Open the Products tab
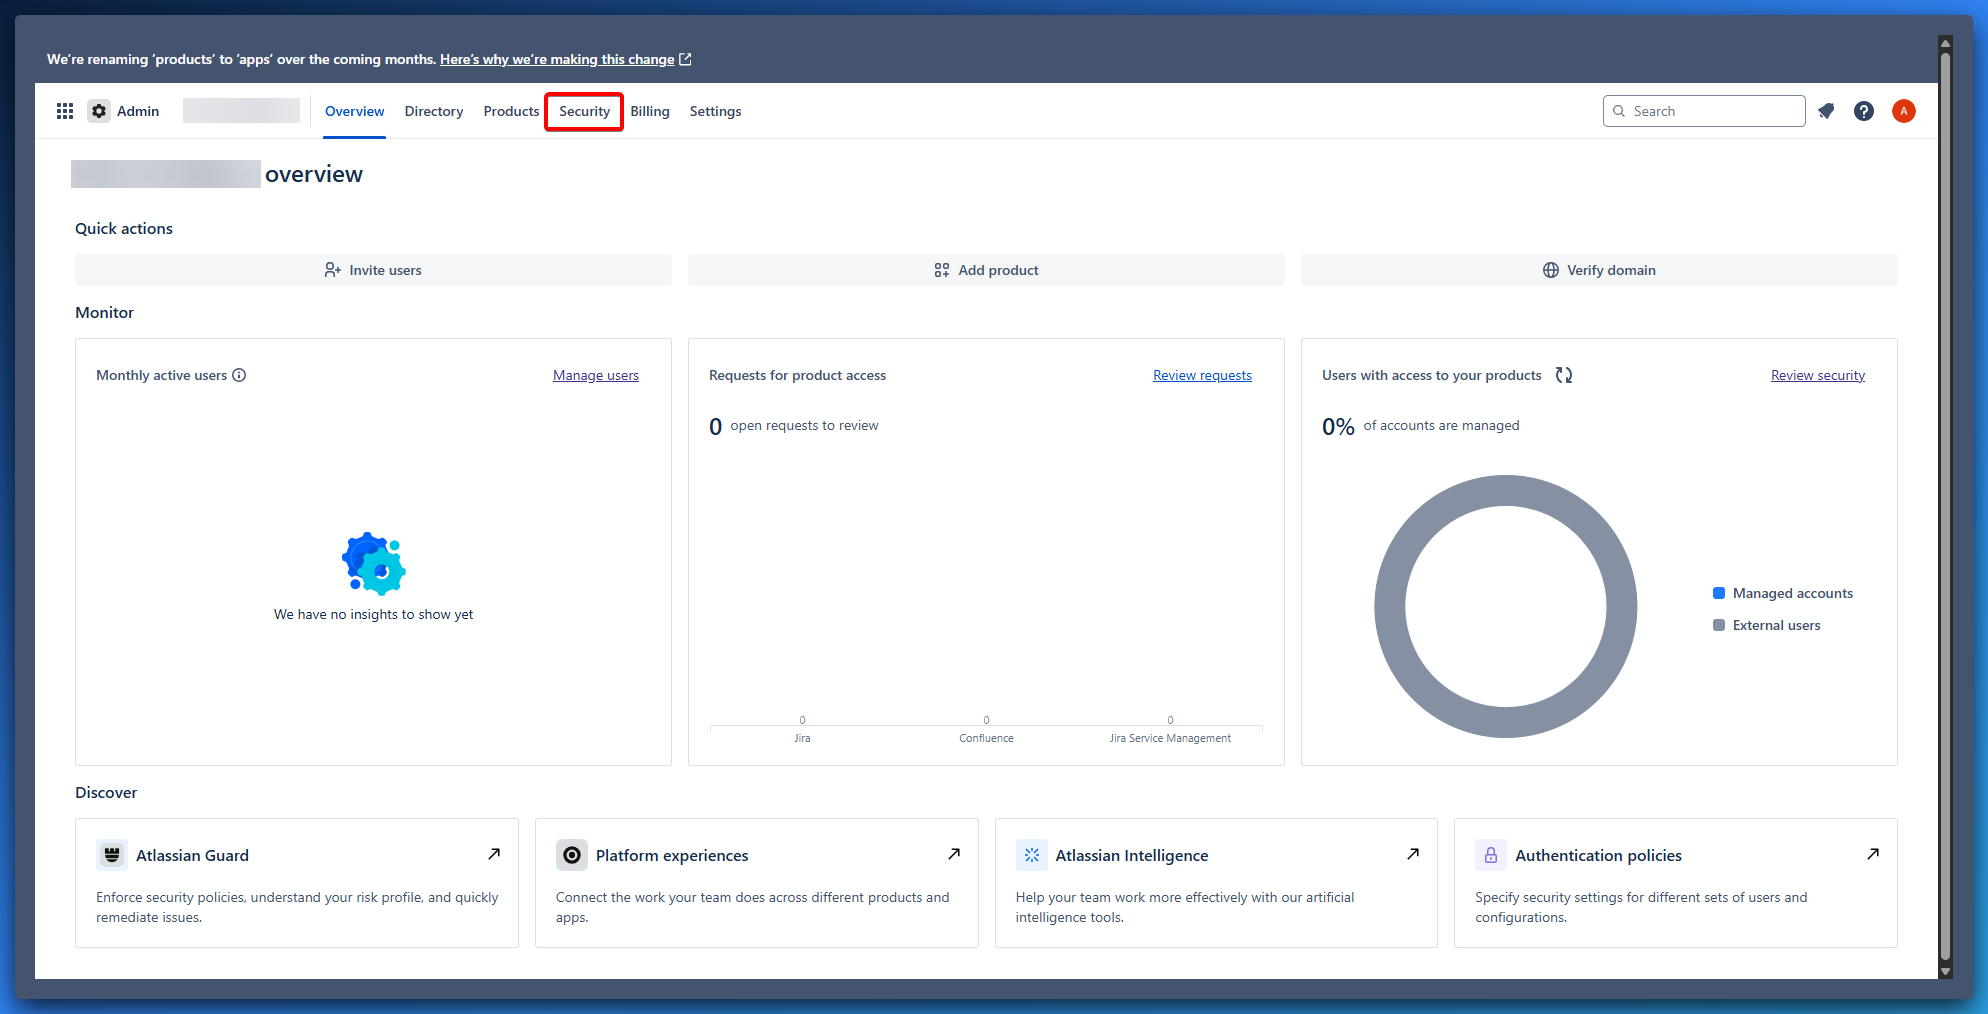Viewport: 1988px width, 1014px height. pyautogui.click(x=511, y=111)
